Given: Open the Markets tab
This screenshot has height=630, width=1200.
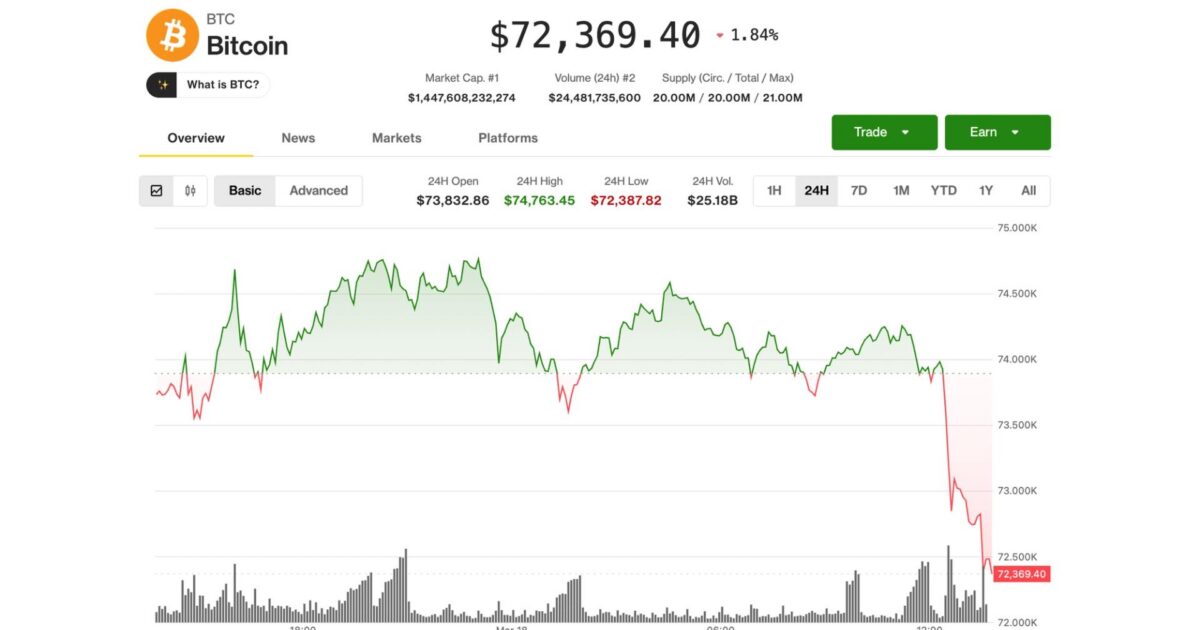Looking at the screenshot, I should tap(396, 138).
